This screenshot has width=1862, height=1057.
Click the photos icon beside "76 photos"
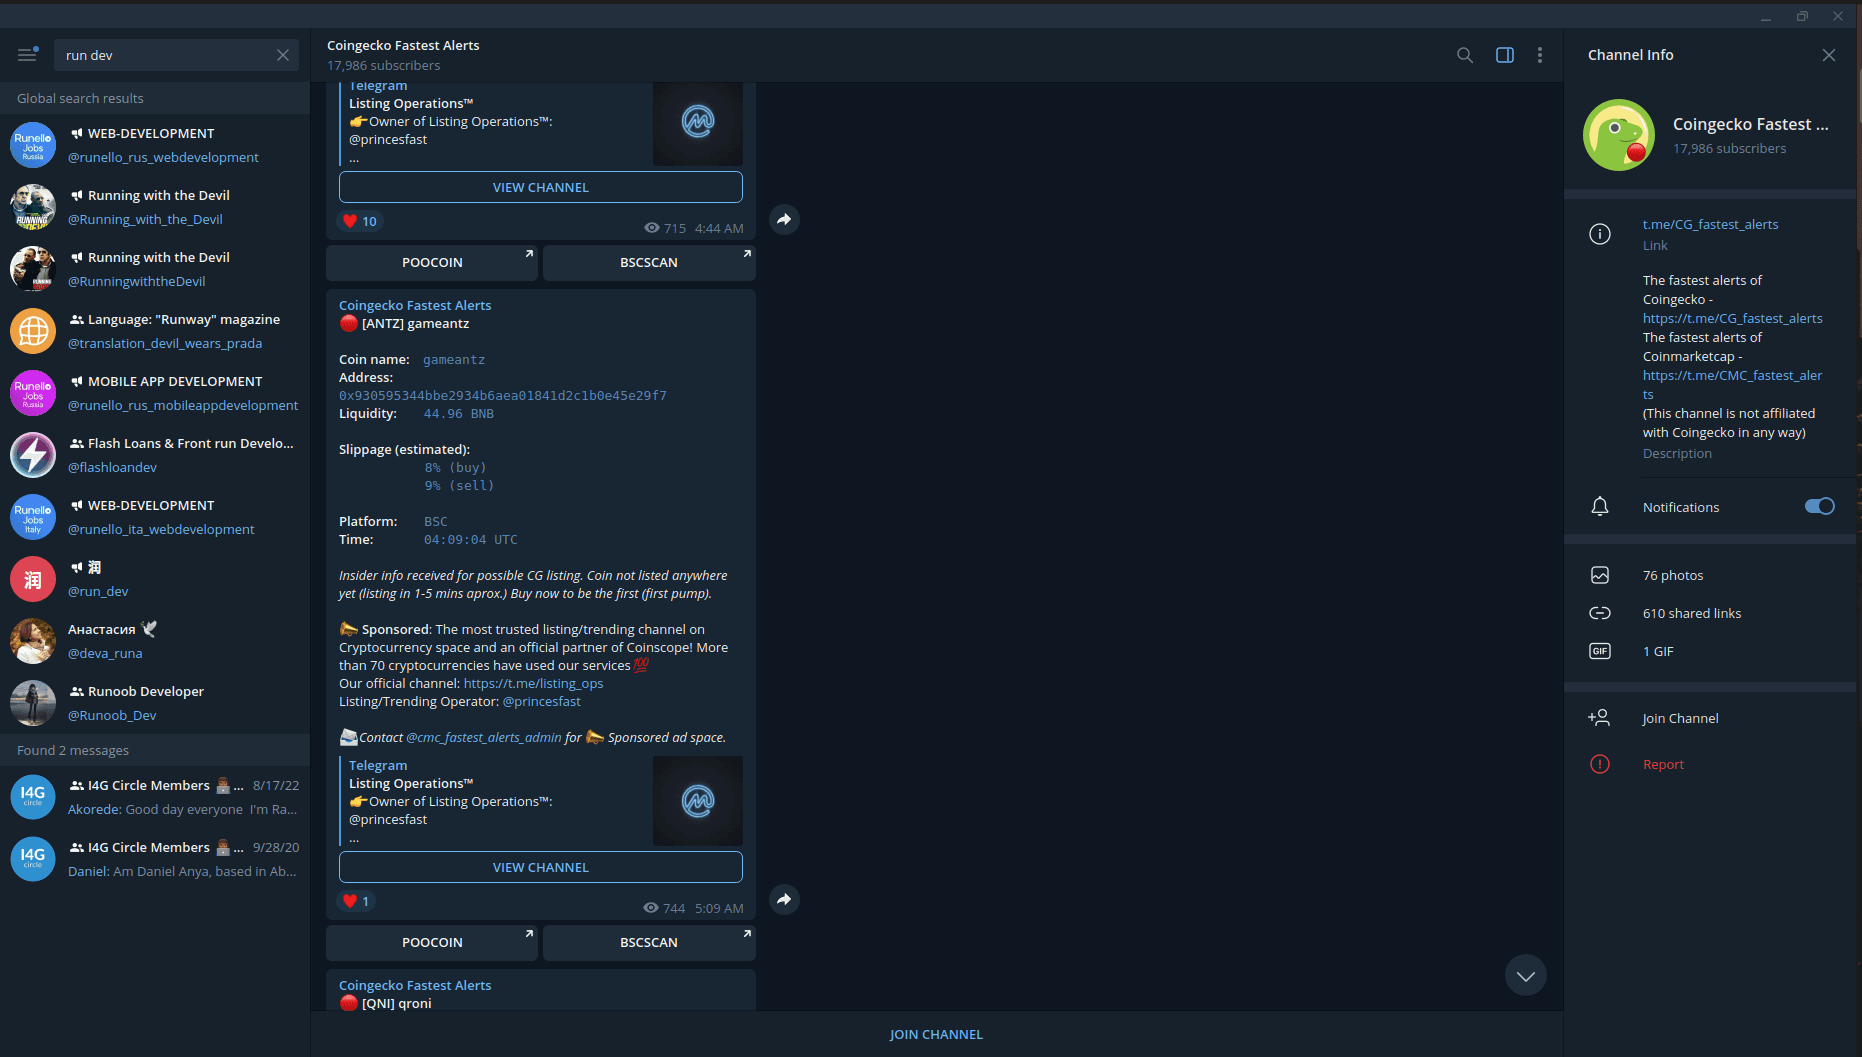coord(1600,574)
